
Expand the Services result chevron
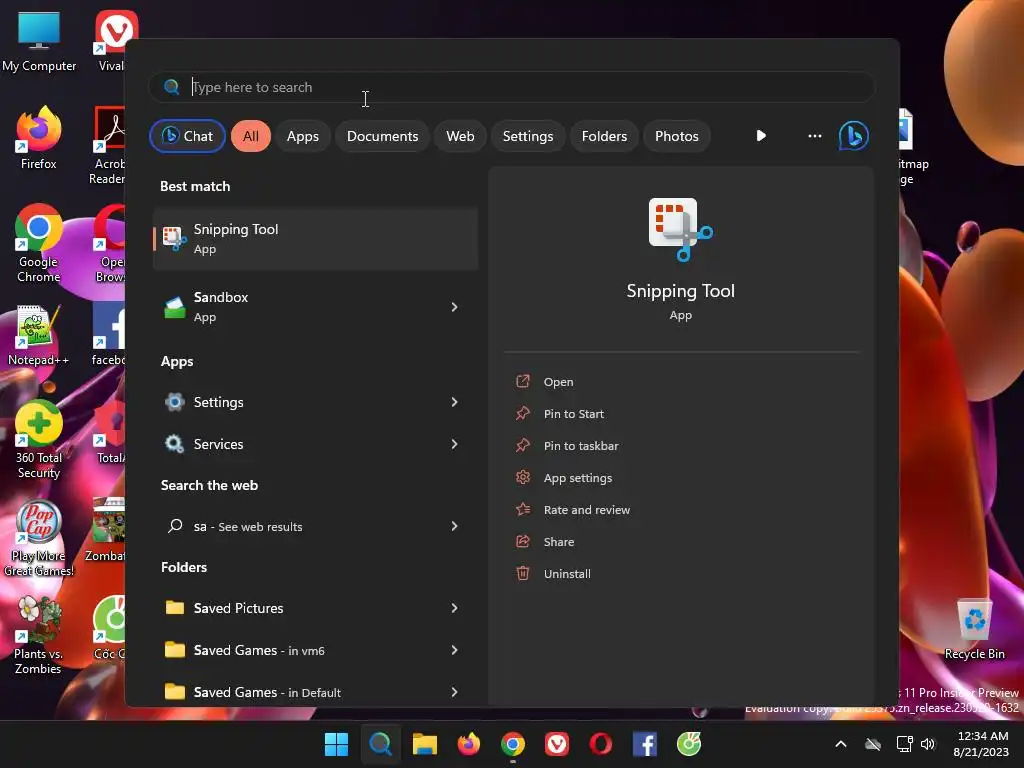click(454, 444)
